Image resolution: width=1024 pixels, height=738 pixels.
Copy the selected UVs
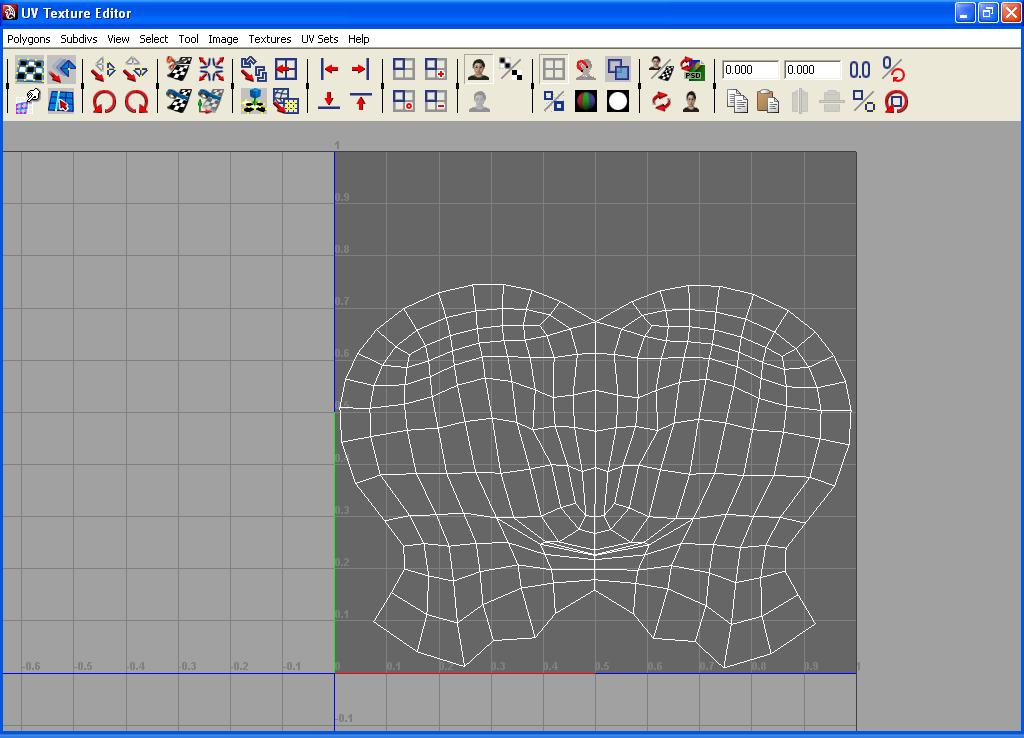[738, 100]
